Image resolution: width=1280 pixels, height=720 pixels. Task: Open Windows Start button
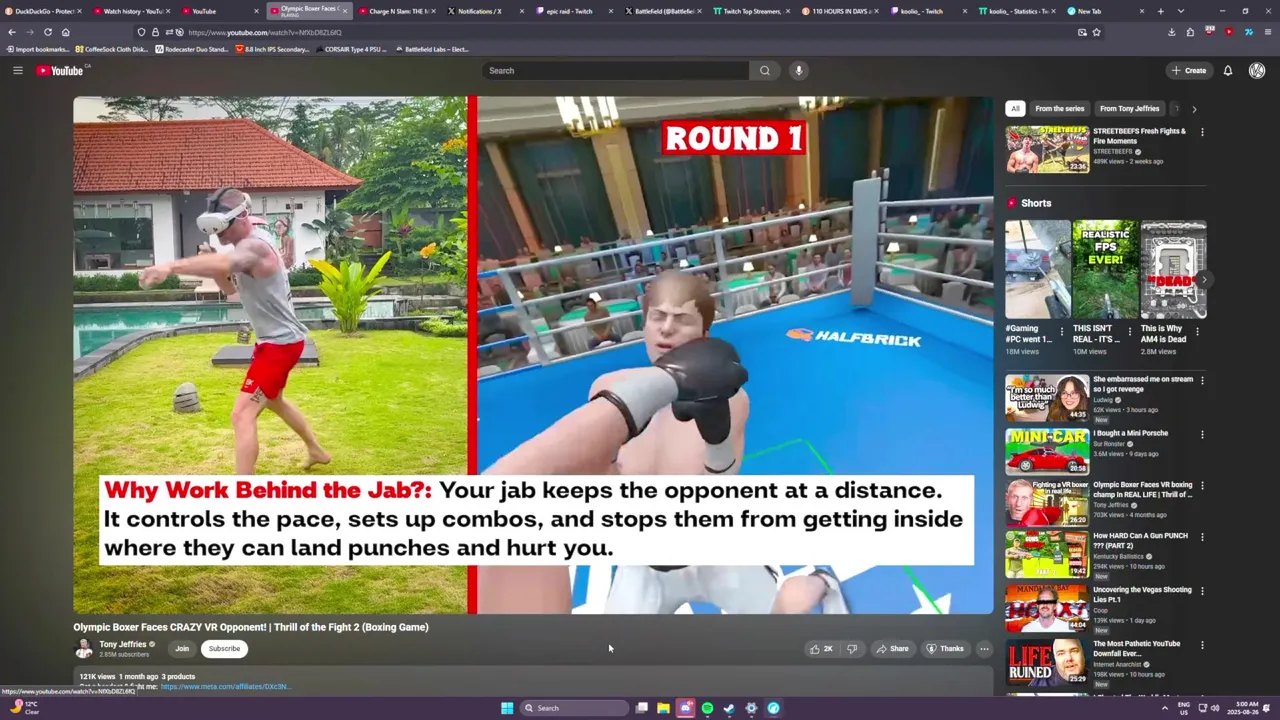[507, 708]
